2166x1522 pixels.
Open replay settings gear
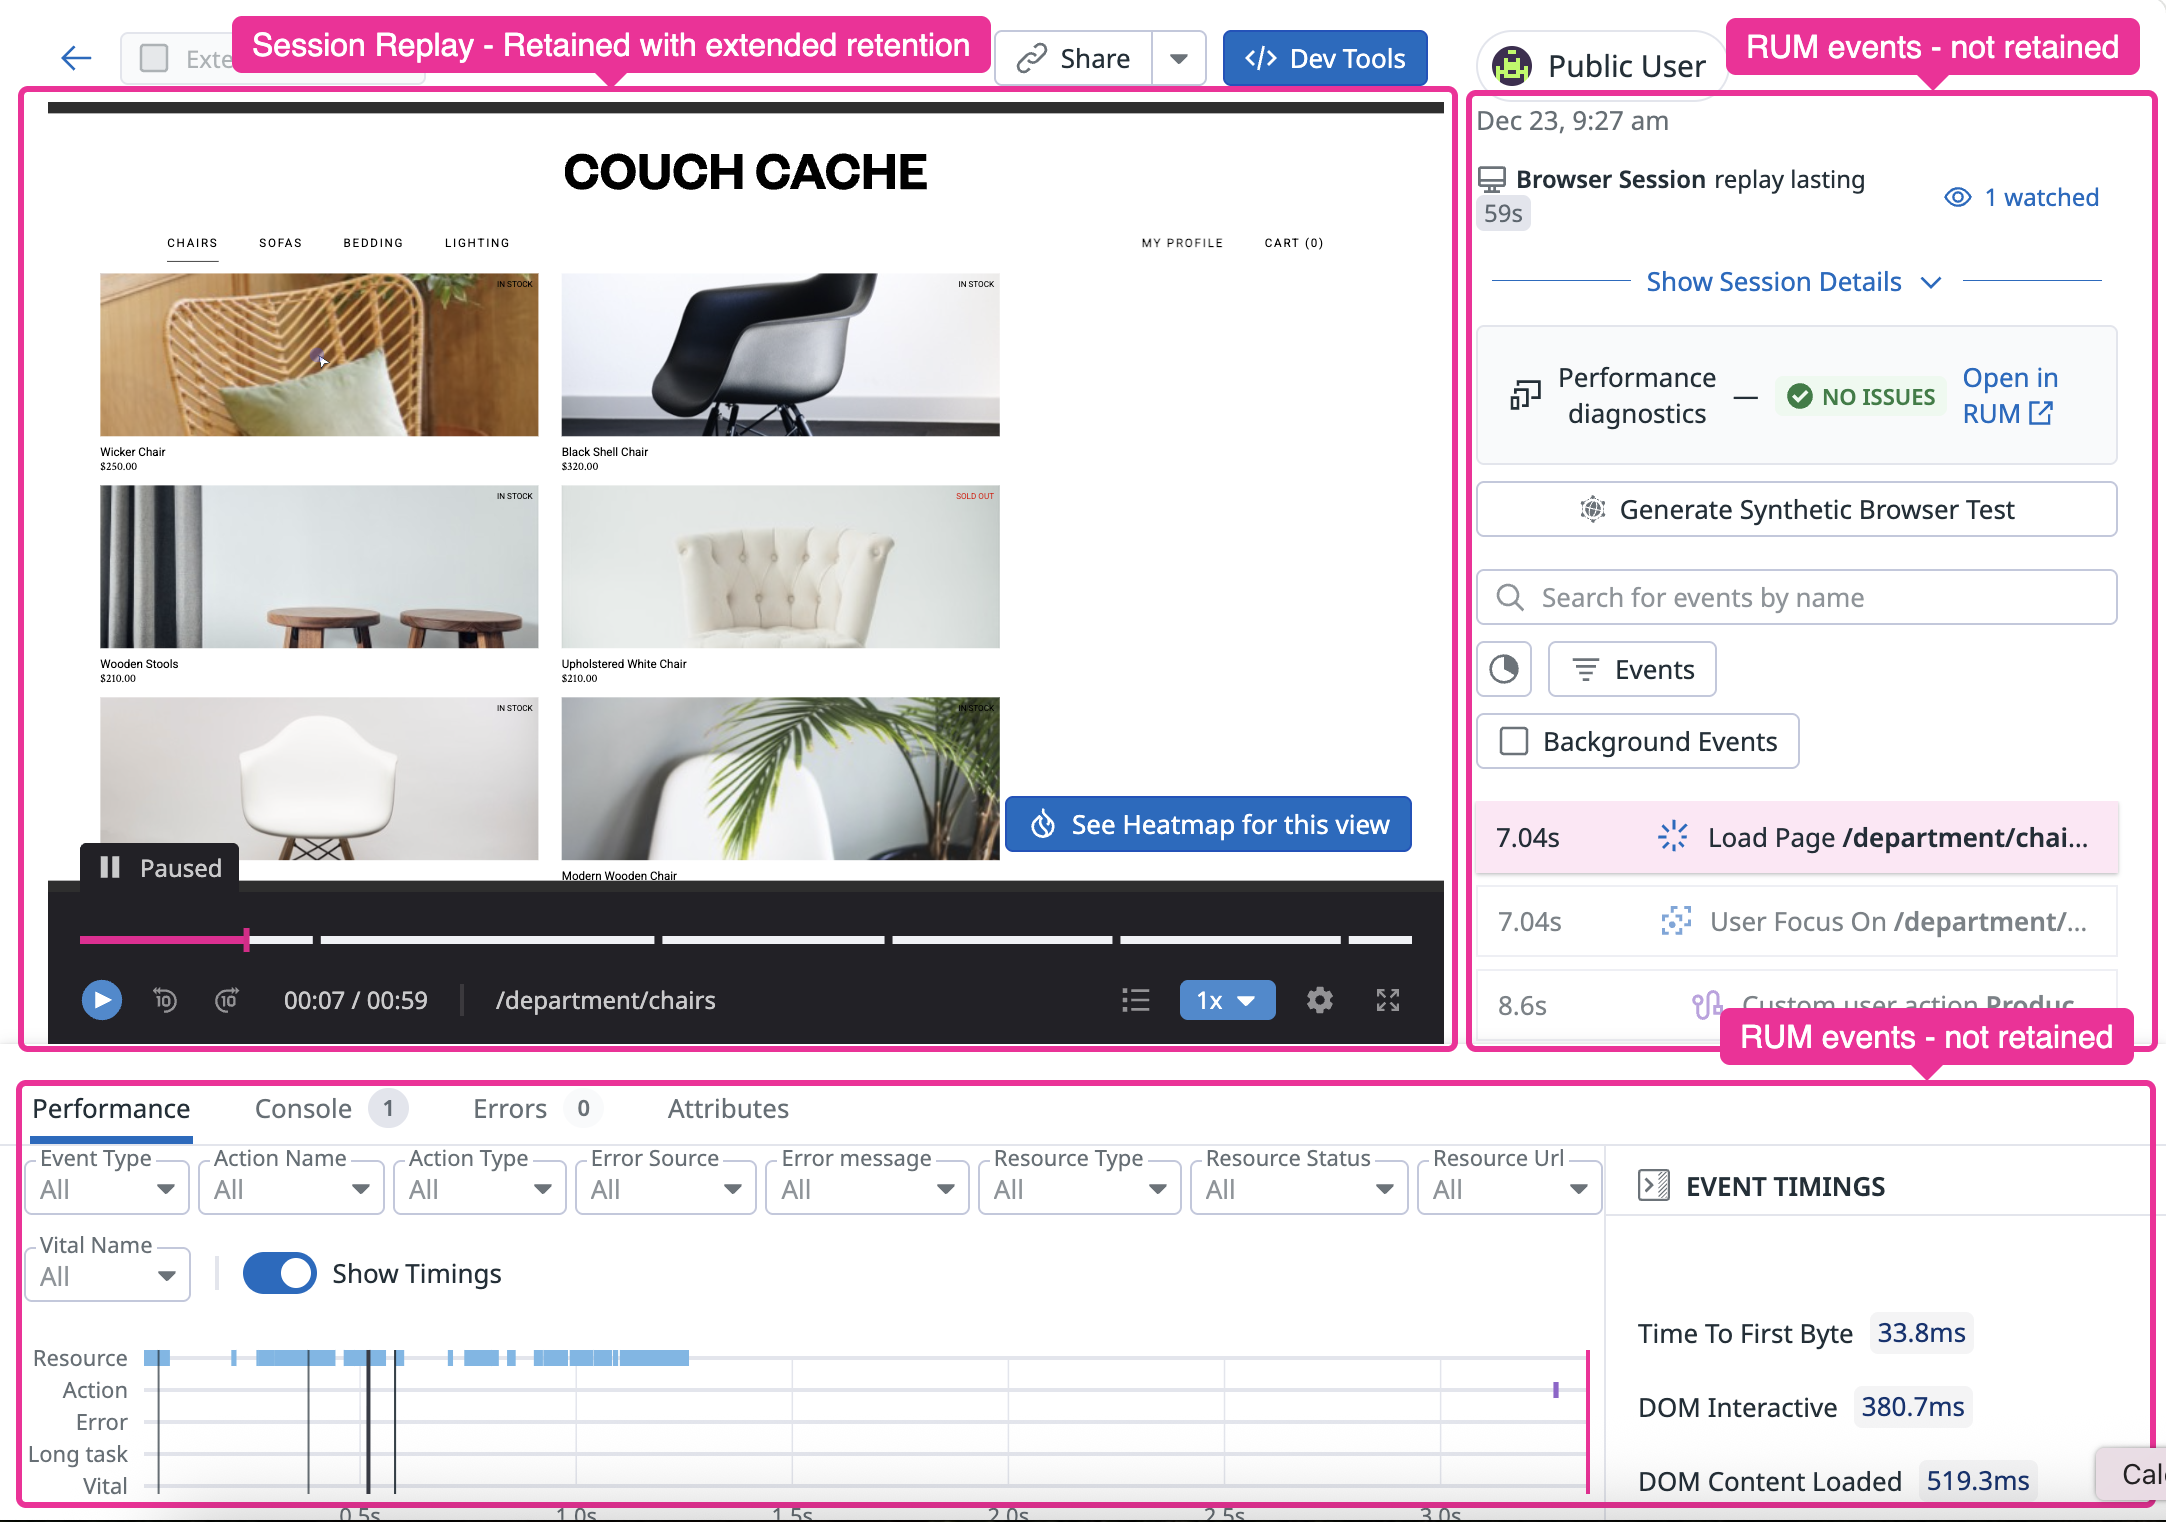1319,1000
